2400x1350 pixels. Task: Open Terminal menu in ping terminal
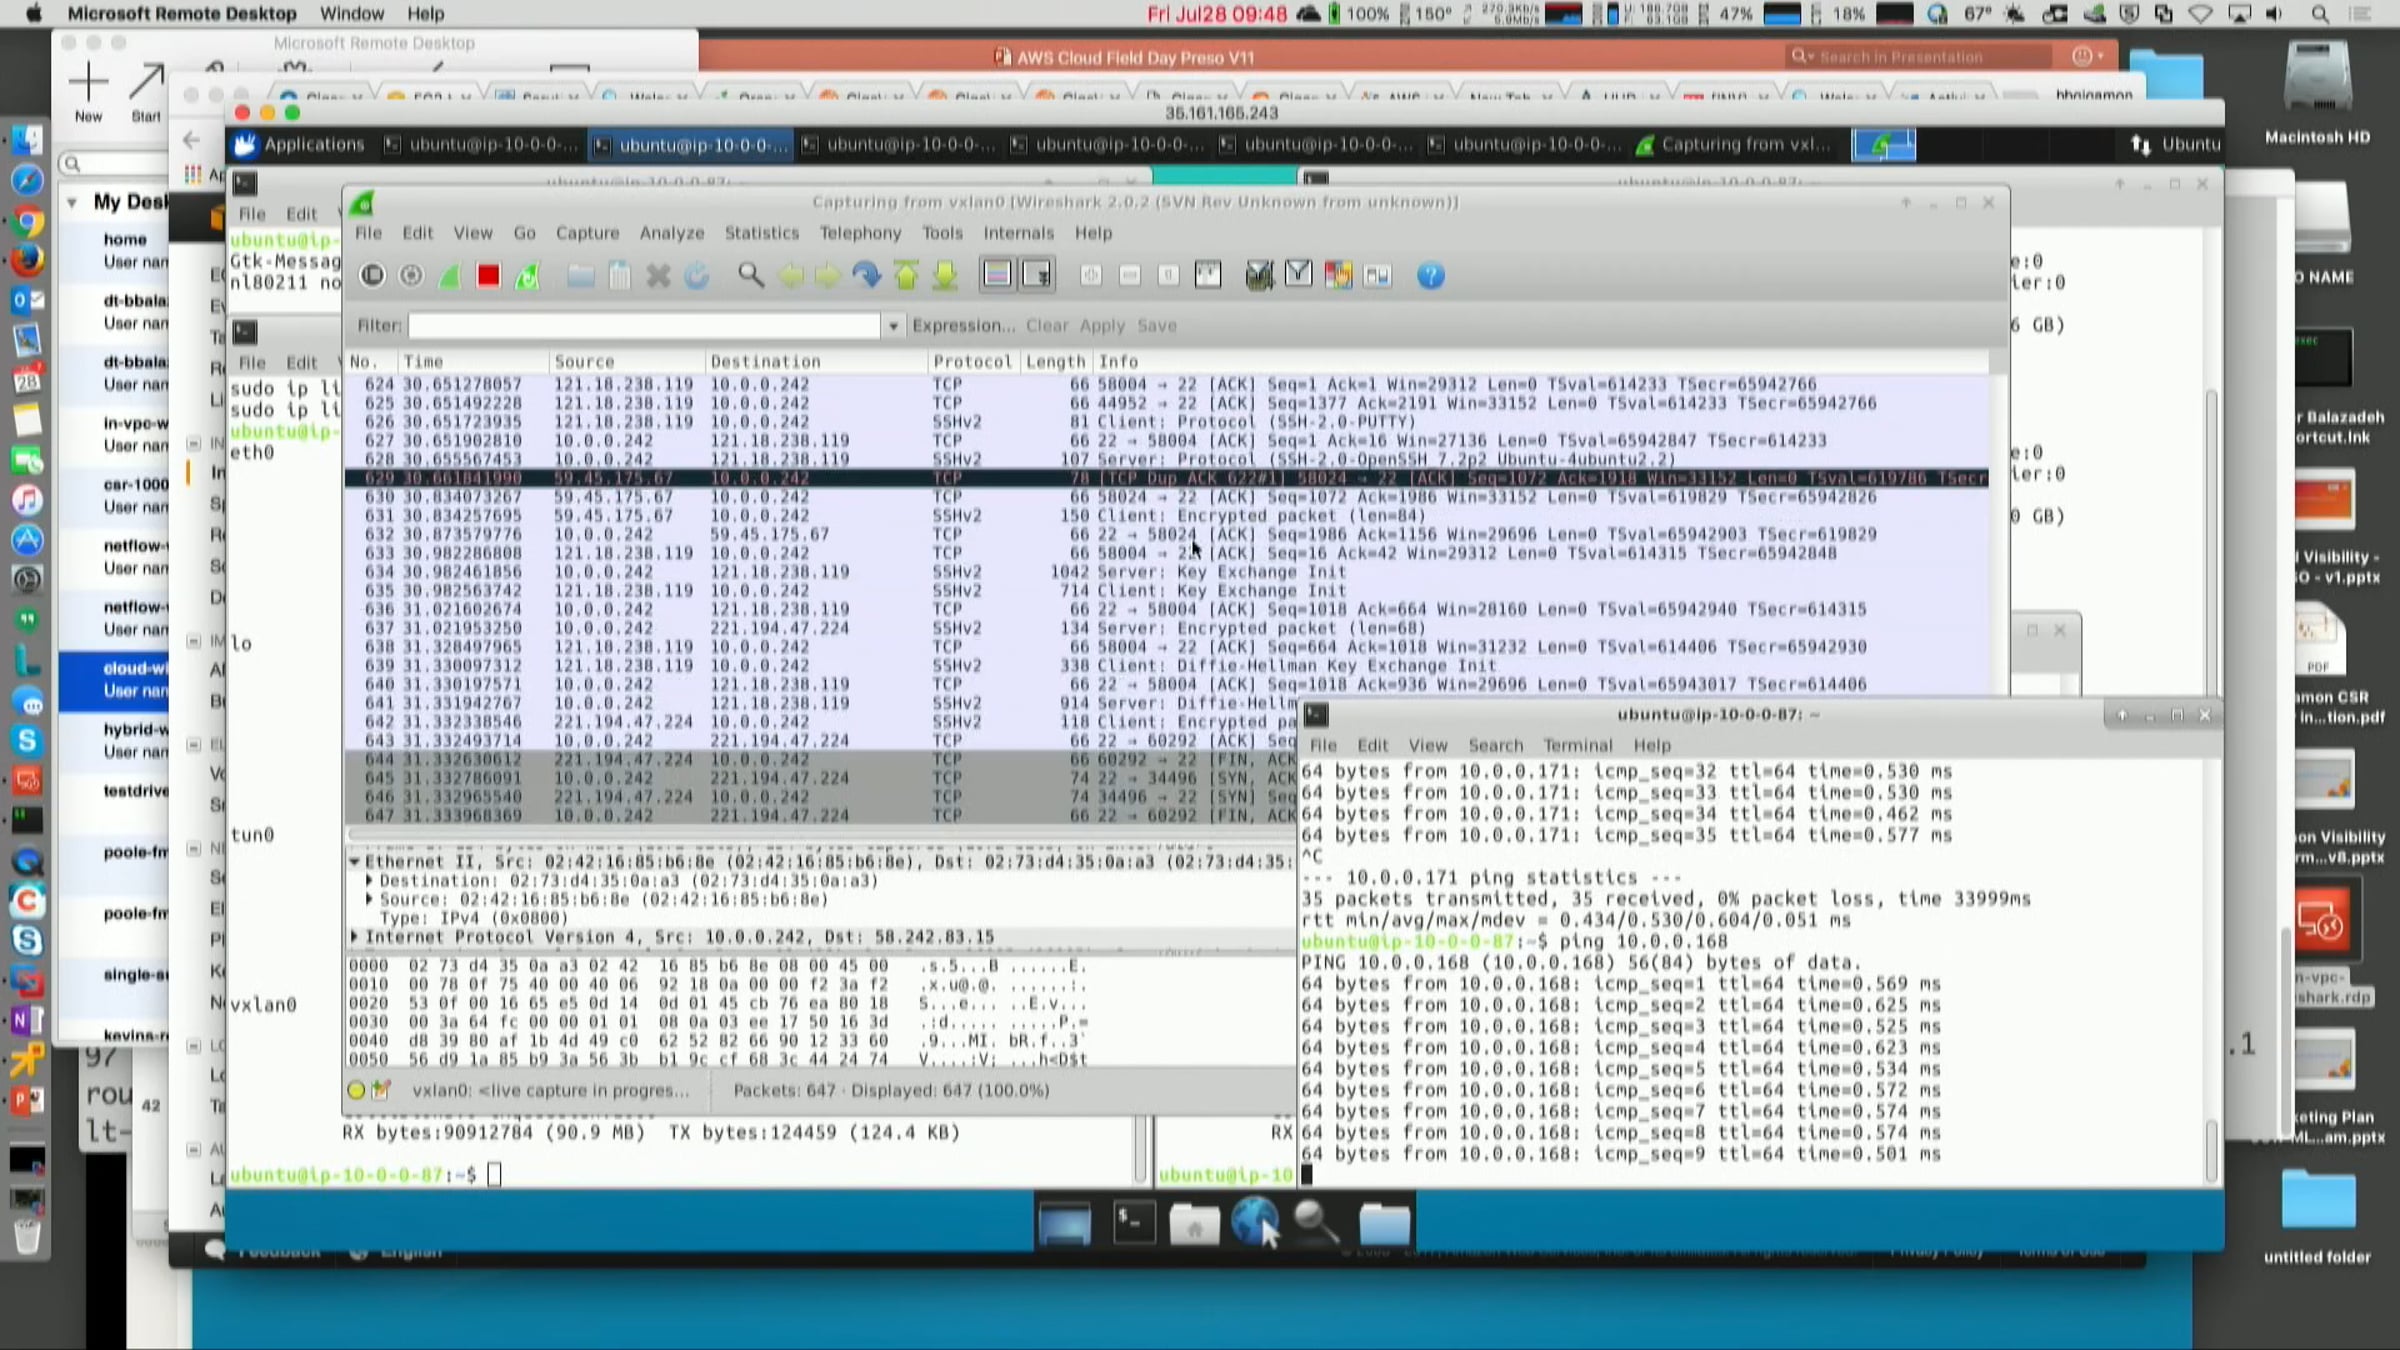[1577, 746]
